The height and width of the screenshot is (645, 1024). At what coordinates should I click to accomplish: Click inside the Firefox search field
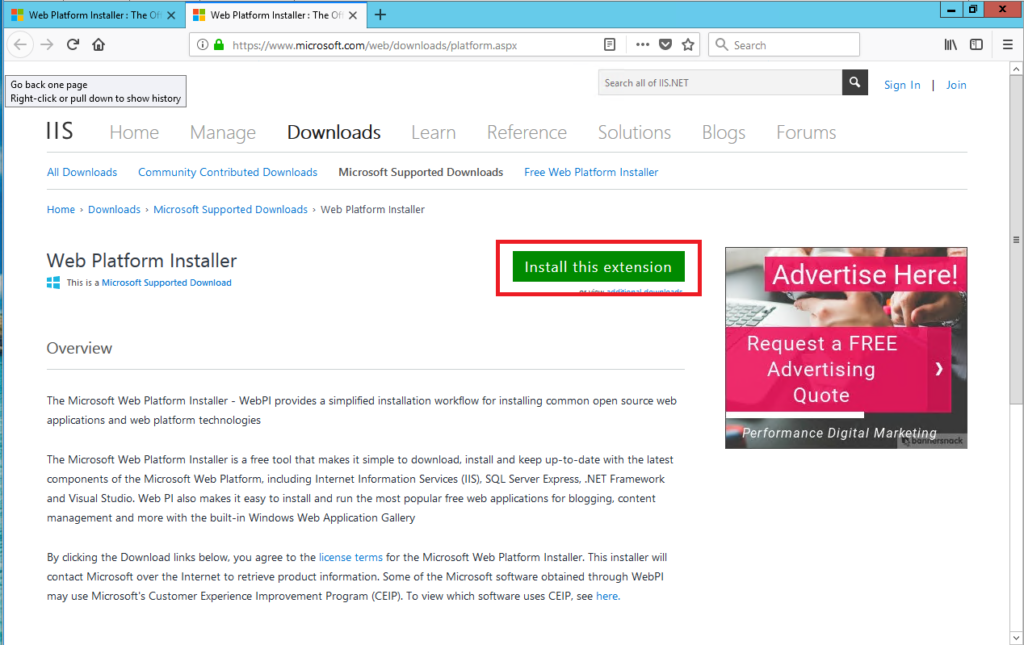click(x=784, y=44)
